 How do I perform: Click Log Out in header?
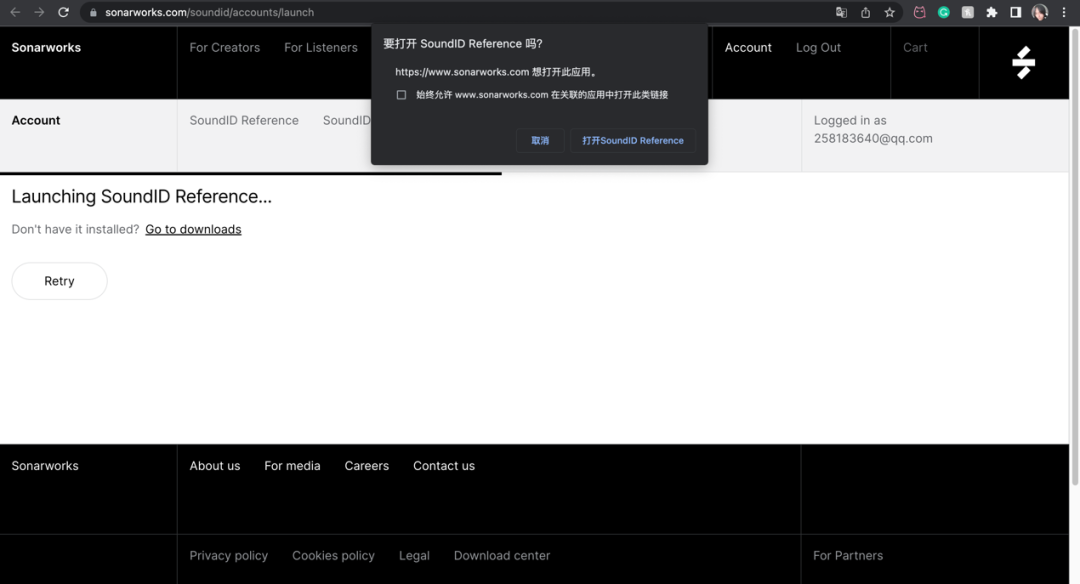point(818,48)
